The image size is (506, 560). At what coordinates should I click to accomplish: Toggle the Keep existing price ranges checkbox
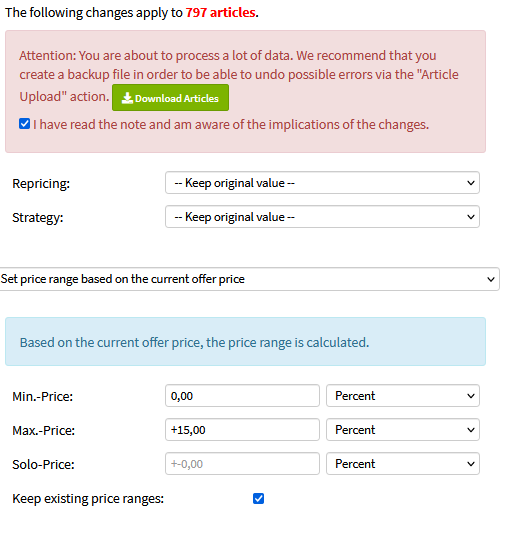pyautogui.click(x=258, y=498)
